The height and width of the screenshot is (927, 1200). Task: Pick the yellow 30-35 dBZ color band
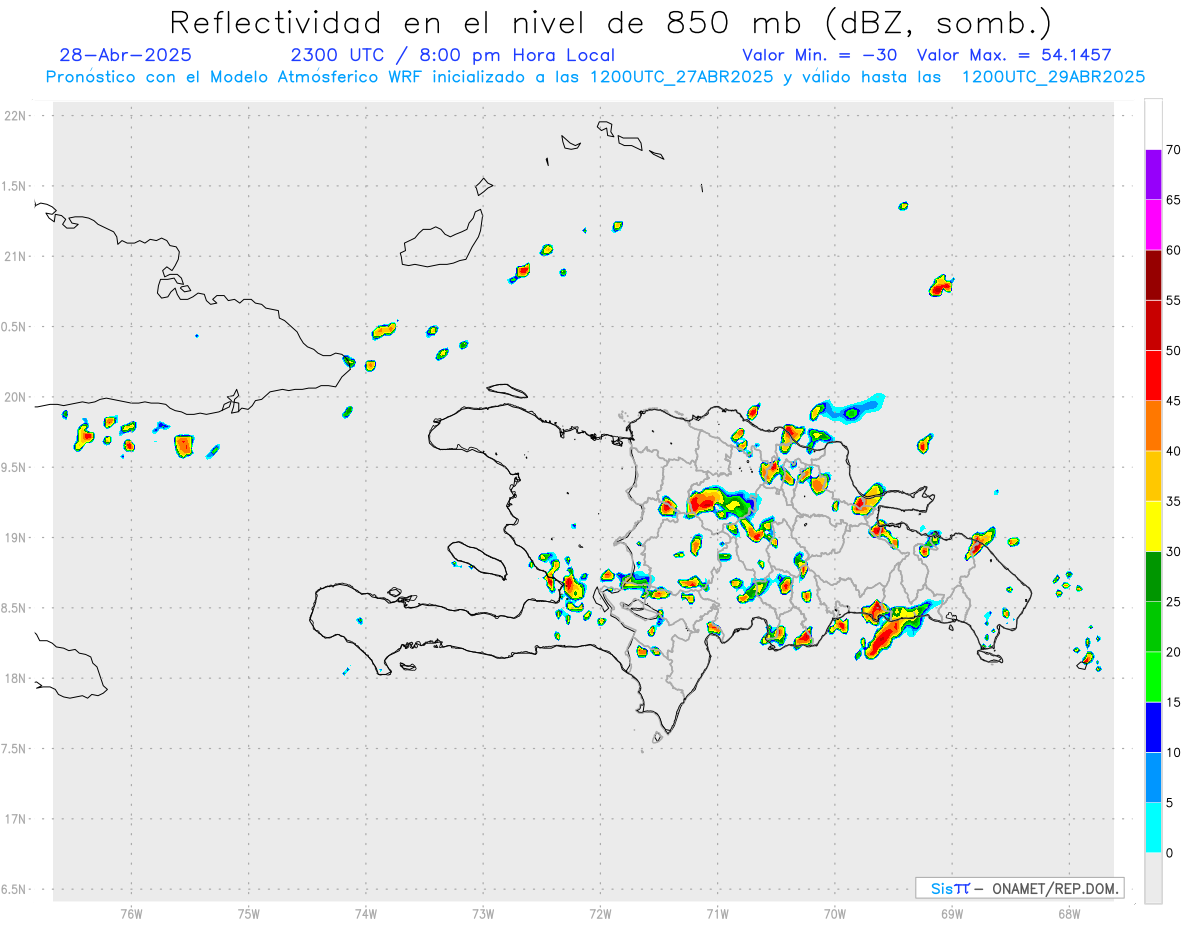pyautogui.click(x=1153, y=526)
